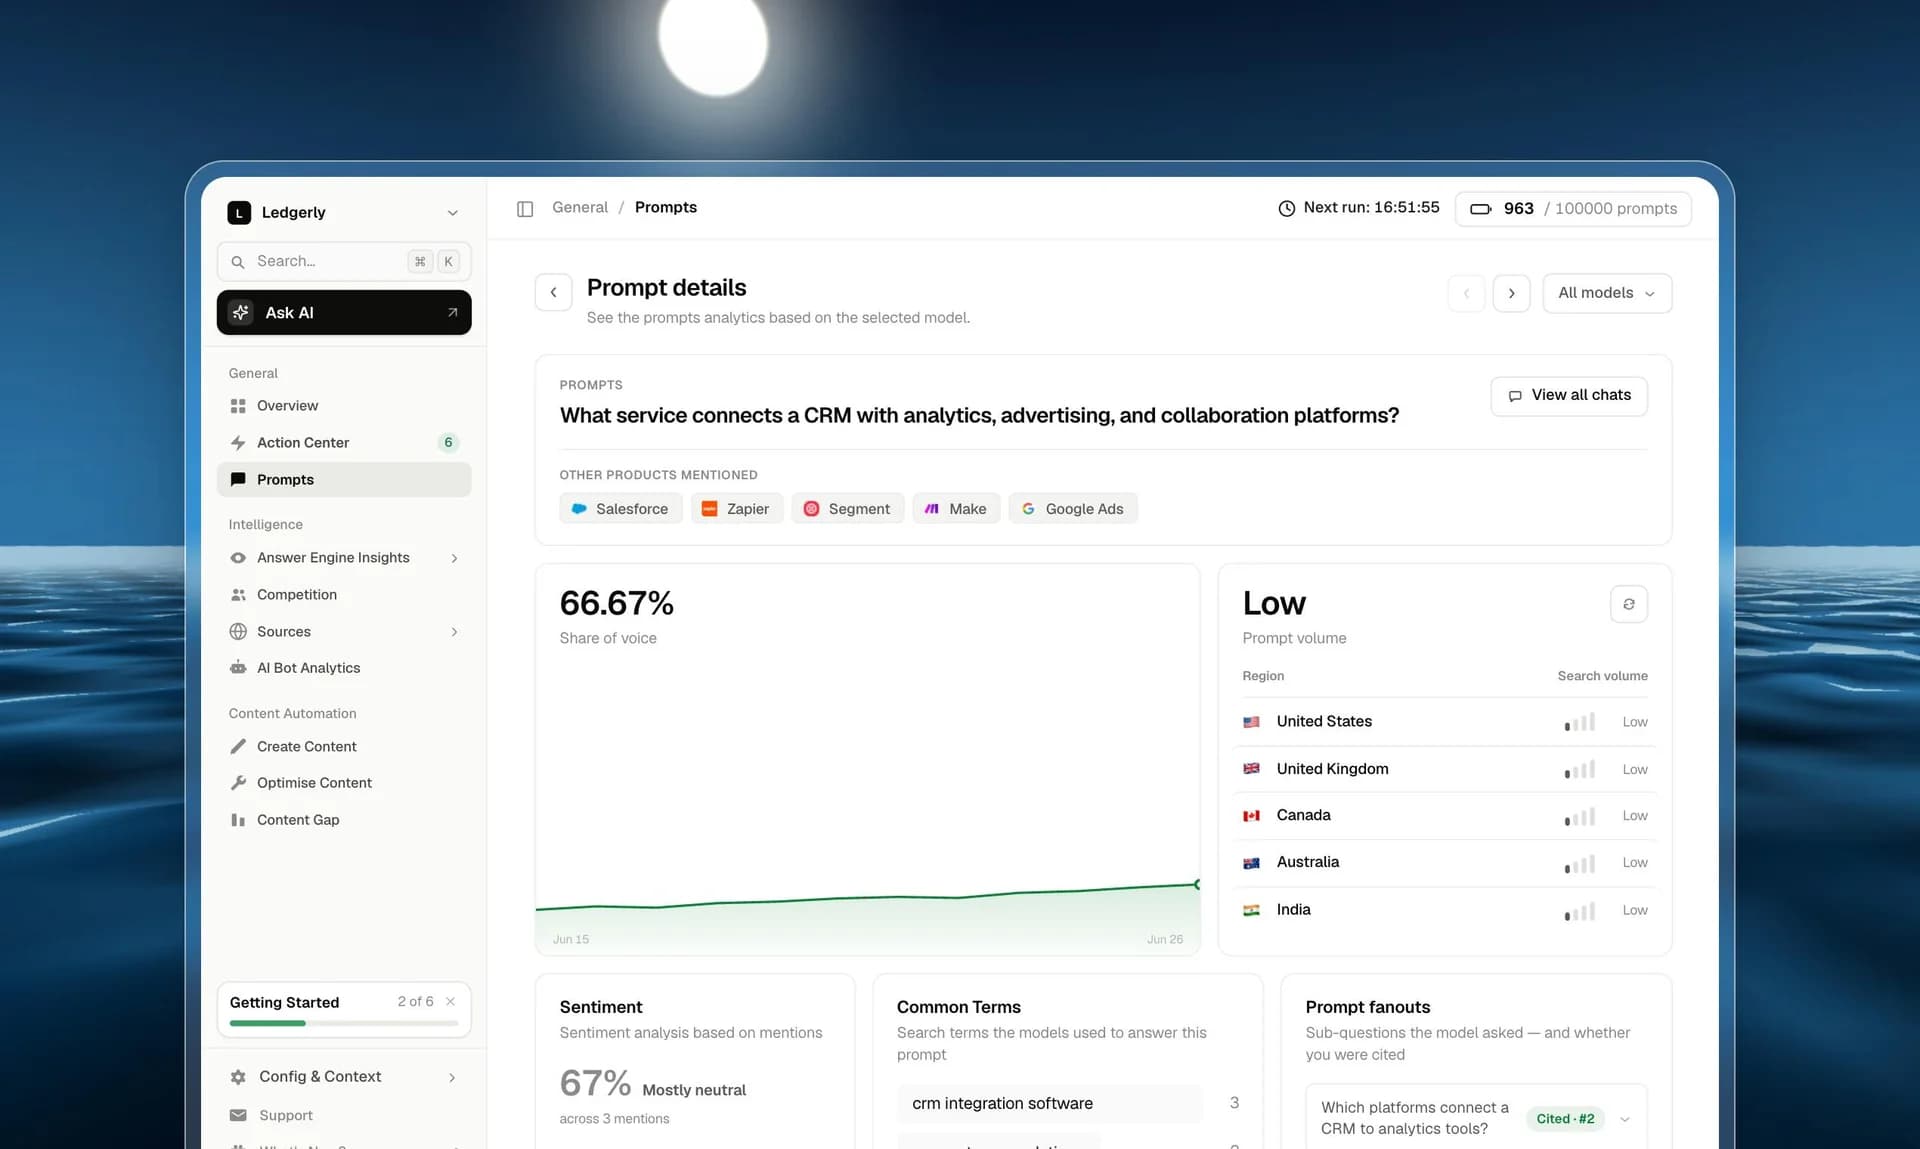Expand the Cited #2 fanout question
This screenshot has width=1920, height=1149.
[1624, 1119]
